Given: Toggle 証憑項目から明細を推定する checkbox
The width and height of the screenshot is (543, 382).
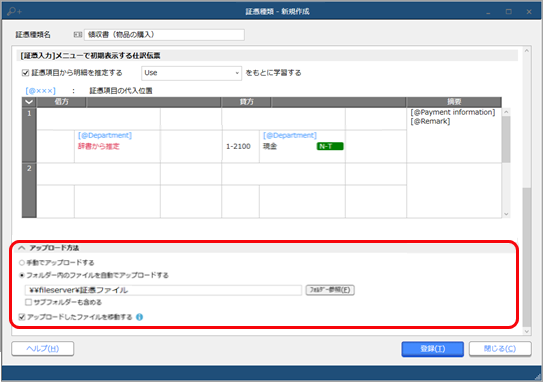Looking at the screenshot, I should (x=25, y=73).
